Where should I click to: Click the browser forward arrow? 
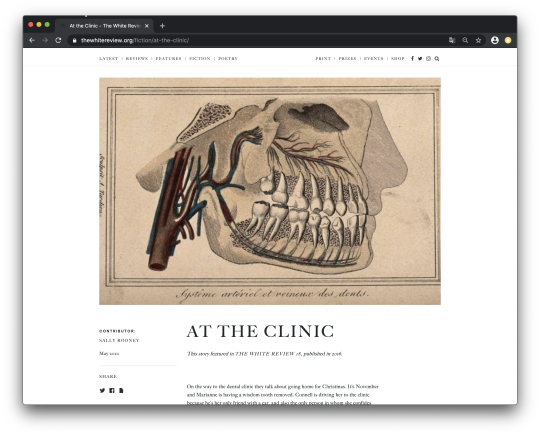[45, 40]
